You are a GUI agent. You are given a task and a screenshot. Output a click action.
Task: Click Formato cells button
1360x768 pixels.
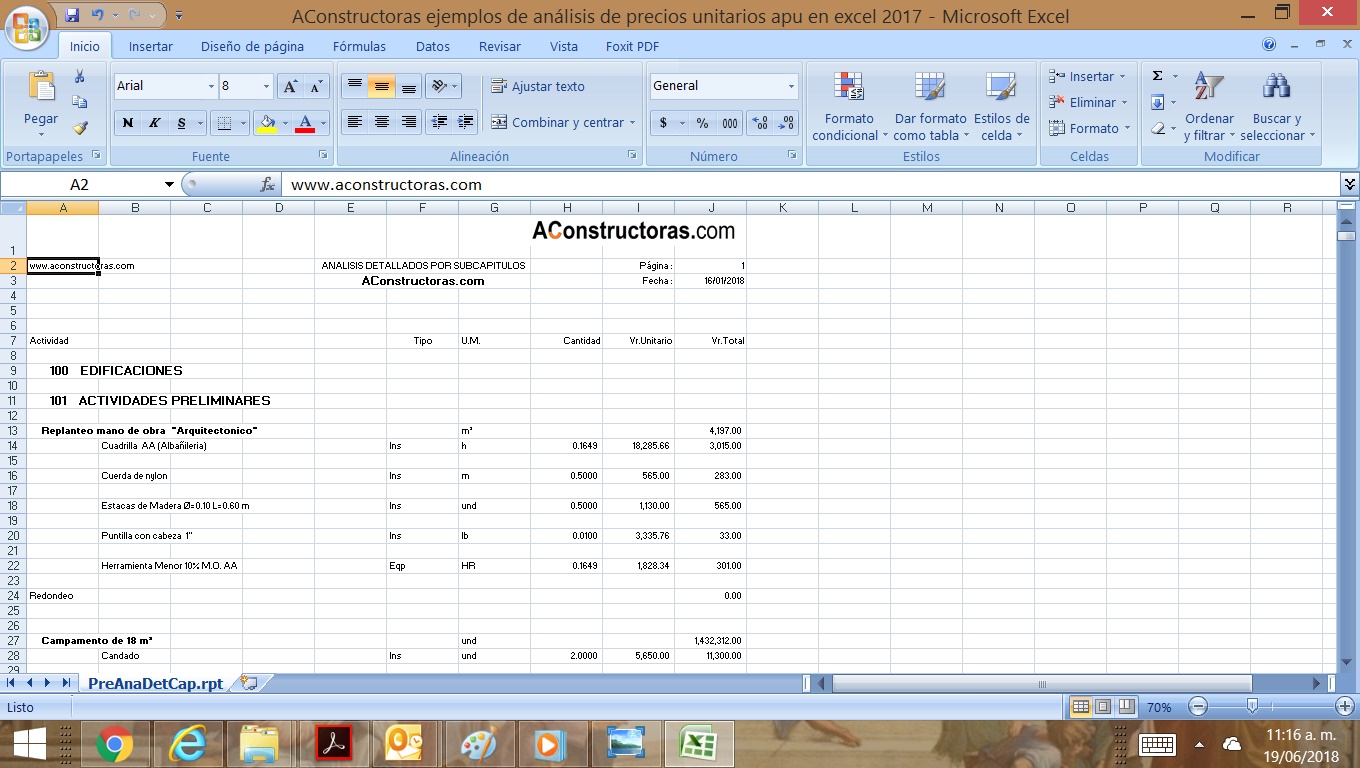1088,128
